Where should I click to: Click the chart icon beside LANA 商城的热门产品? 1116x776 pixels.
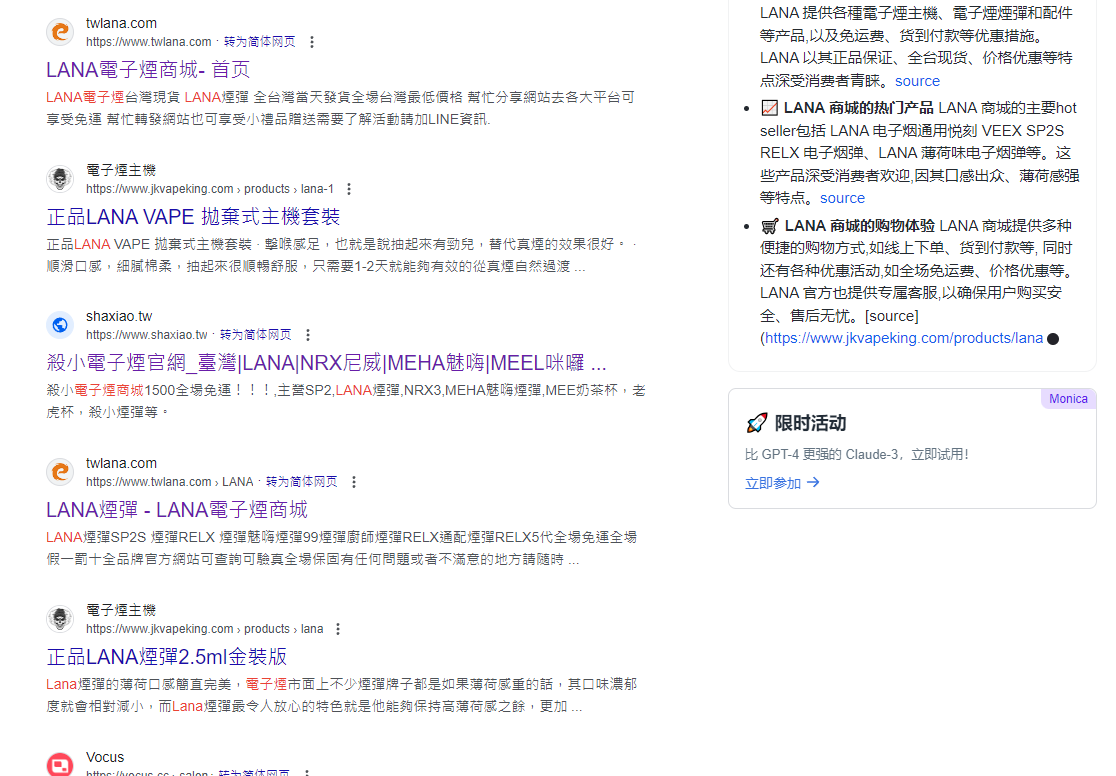click(769, 108)
